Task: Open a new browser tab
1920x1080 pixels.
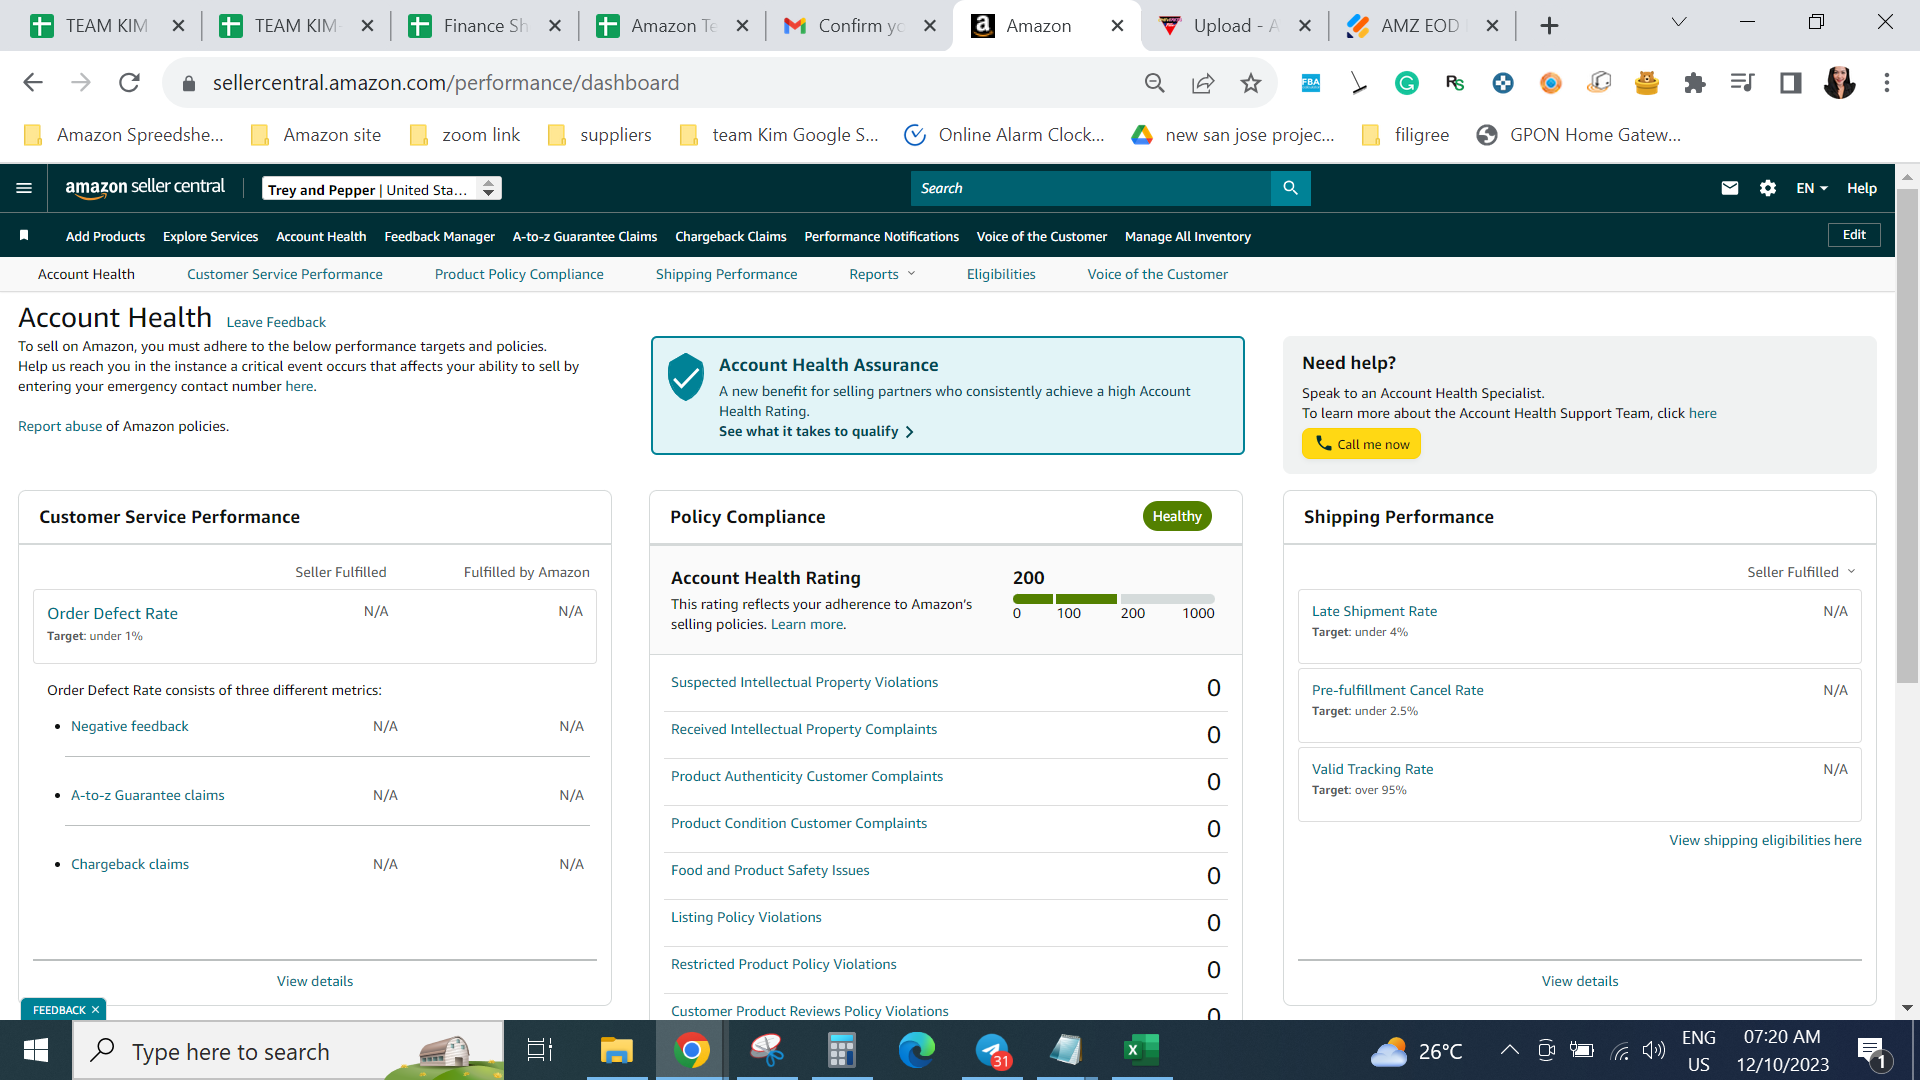Action: click(x=1549, y=26)
